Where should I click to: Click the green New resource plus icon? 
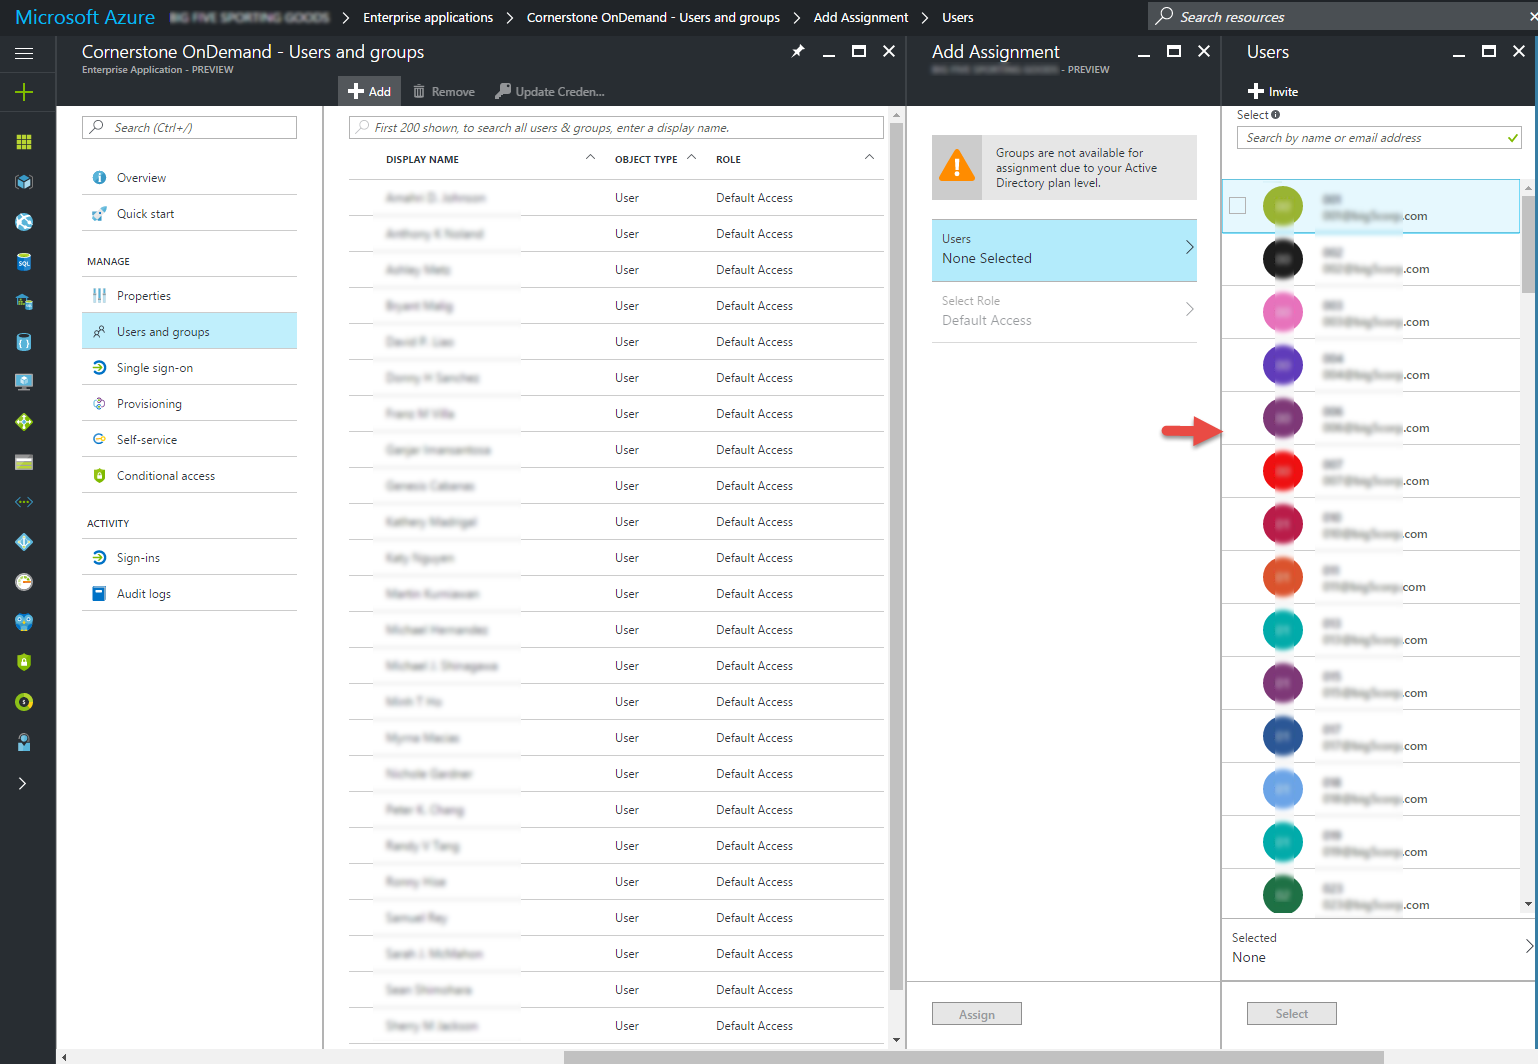[x=24, y=92]
